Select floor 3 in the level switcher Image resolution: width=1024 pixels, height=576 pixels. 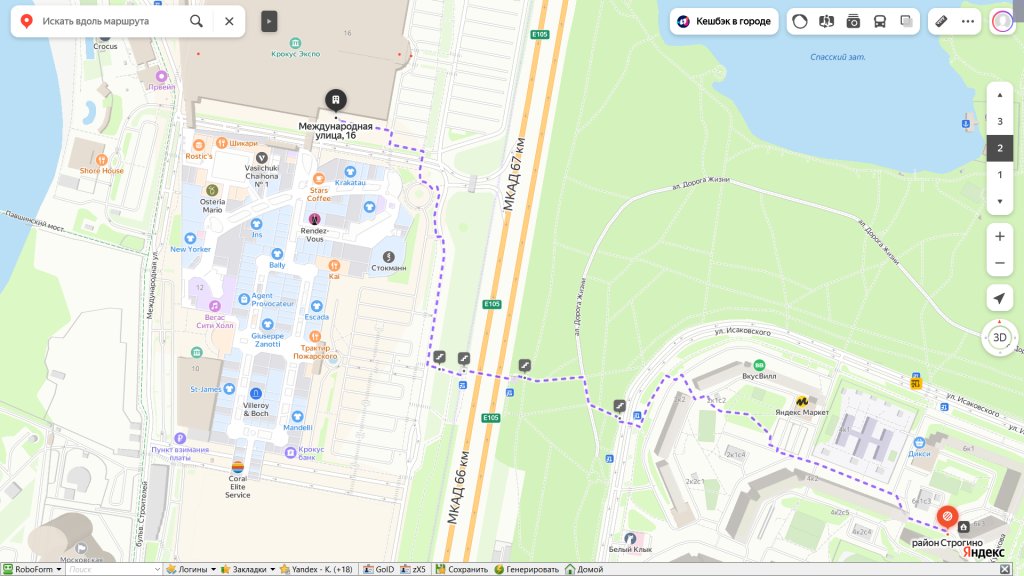point(999,121)
